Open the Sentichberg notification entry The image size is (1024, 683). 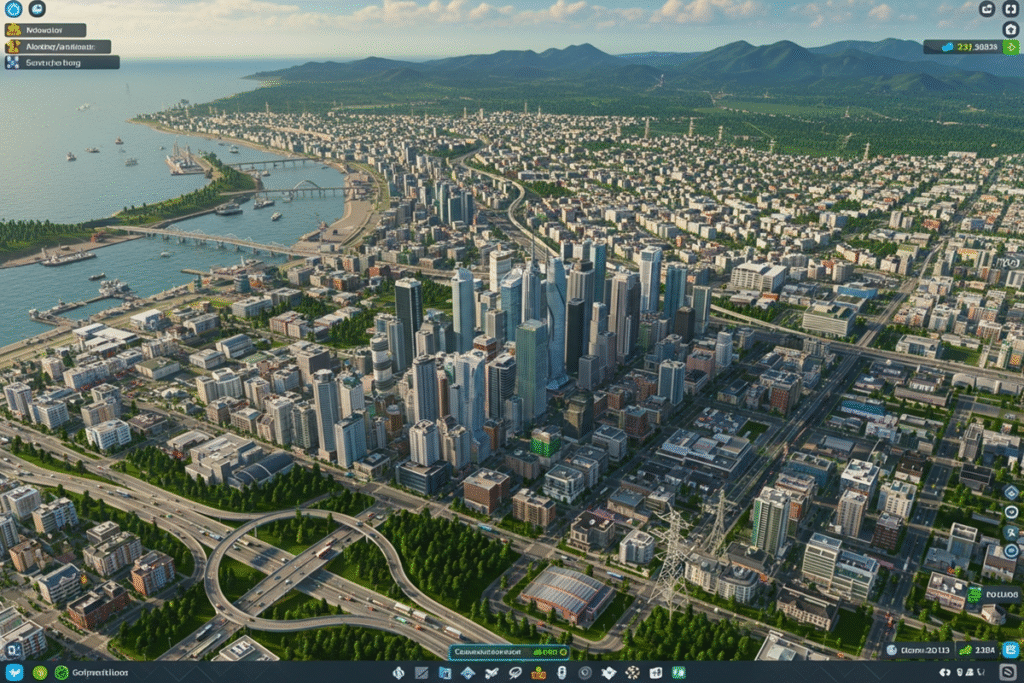tap(58, 61)
